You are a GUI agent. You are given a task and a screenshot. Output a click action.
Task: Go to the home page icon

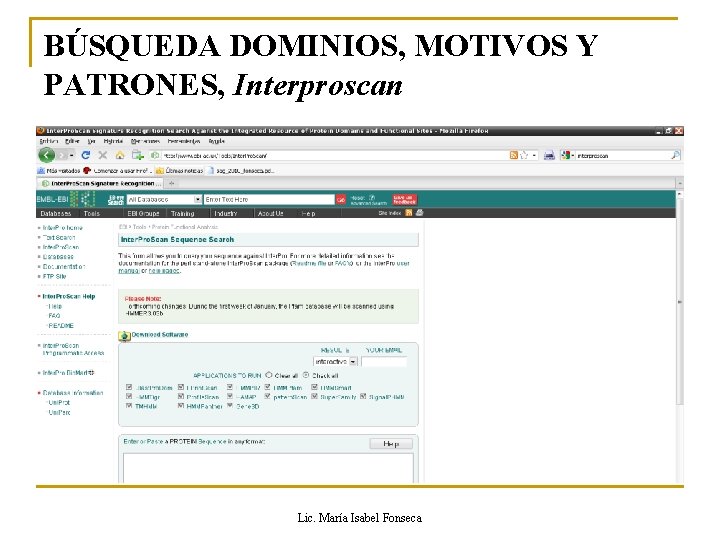(120, 155)
